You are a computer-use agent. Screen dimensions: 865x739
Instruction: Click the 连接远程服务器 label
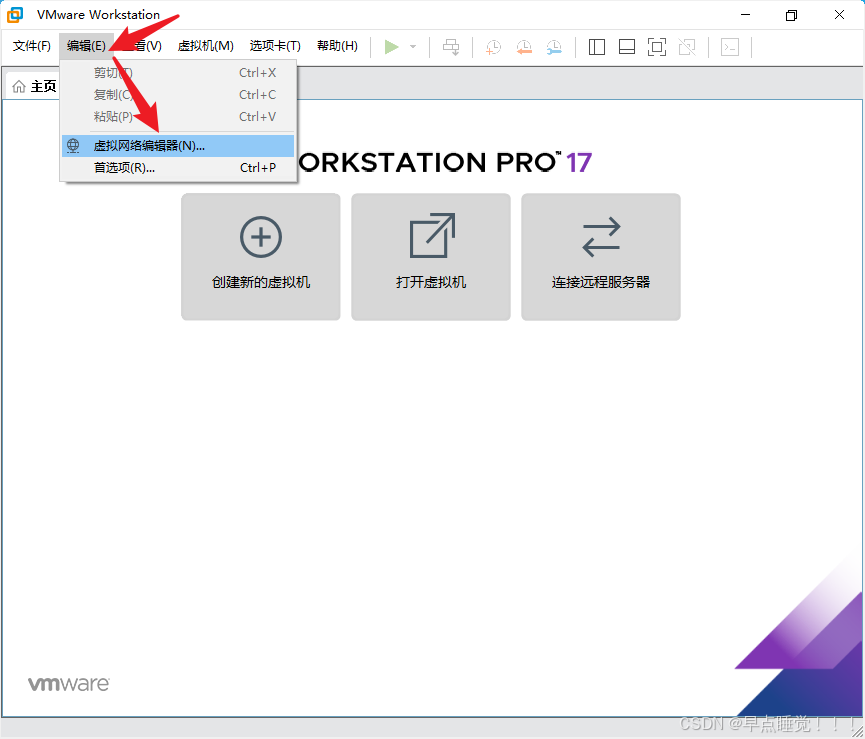click(601, 282)
